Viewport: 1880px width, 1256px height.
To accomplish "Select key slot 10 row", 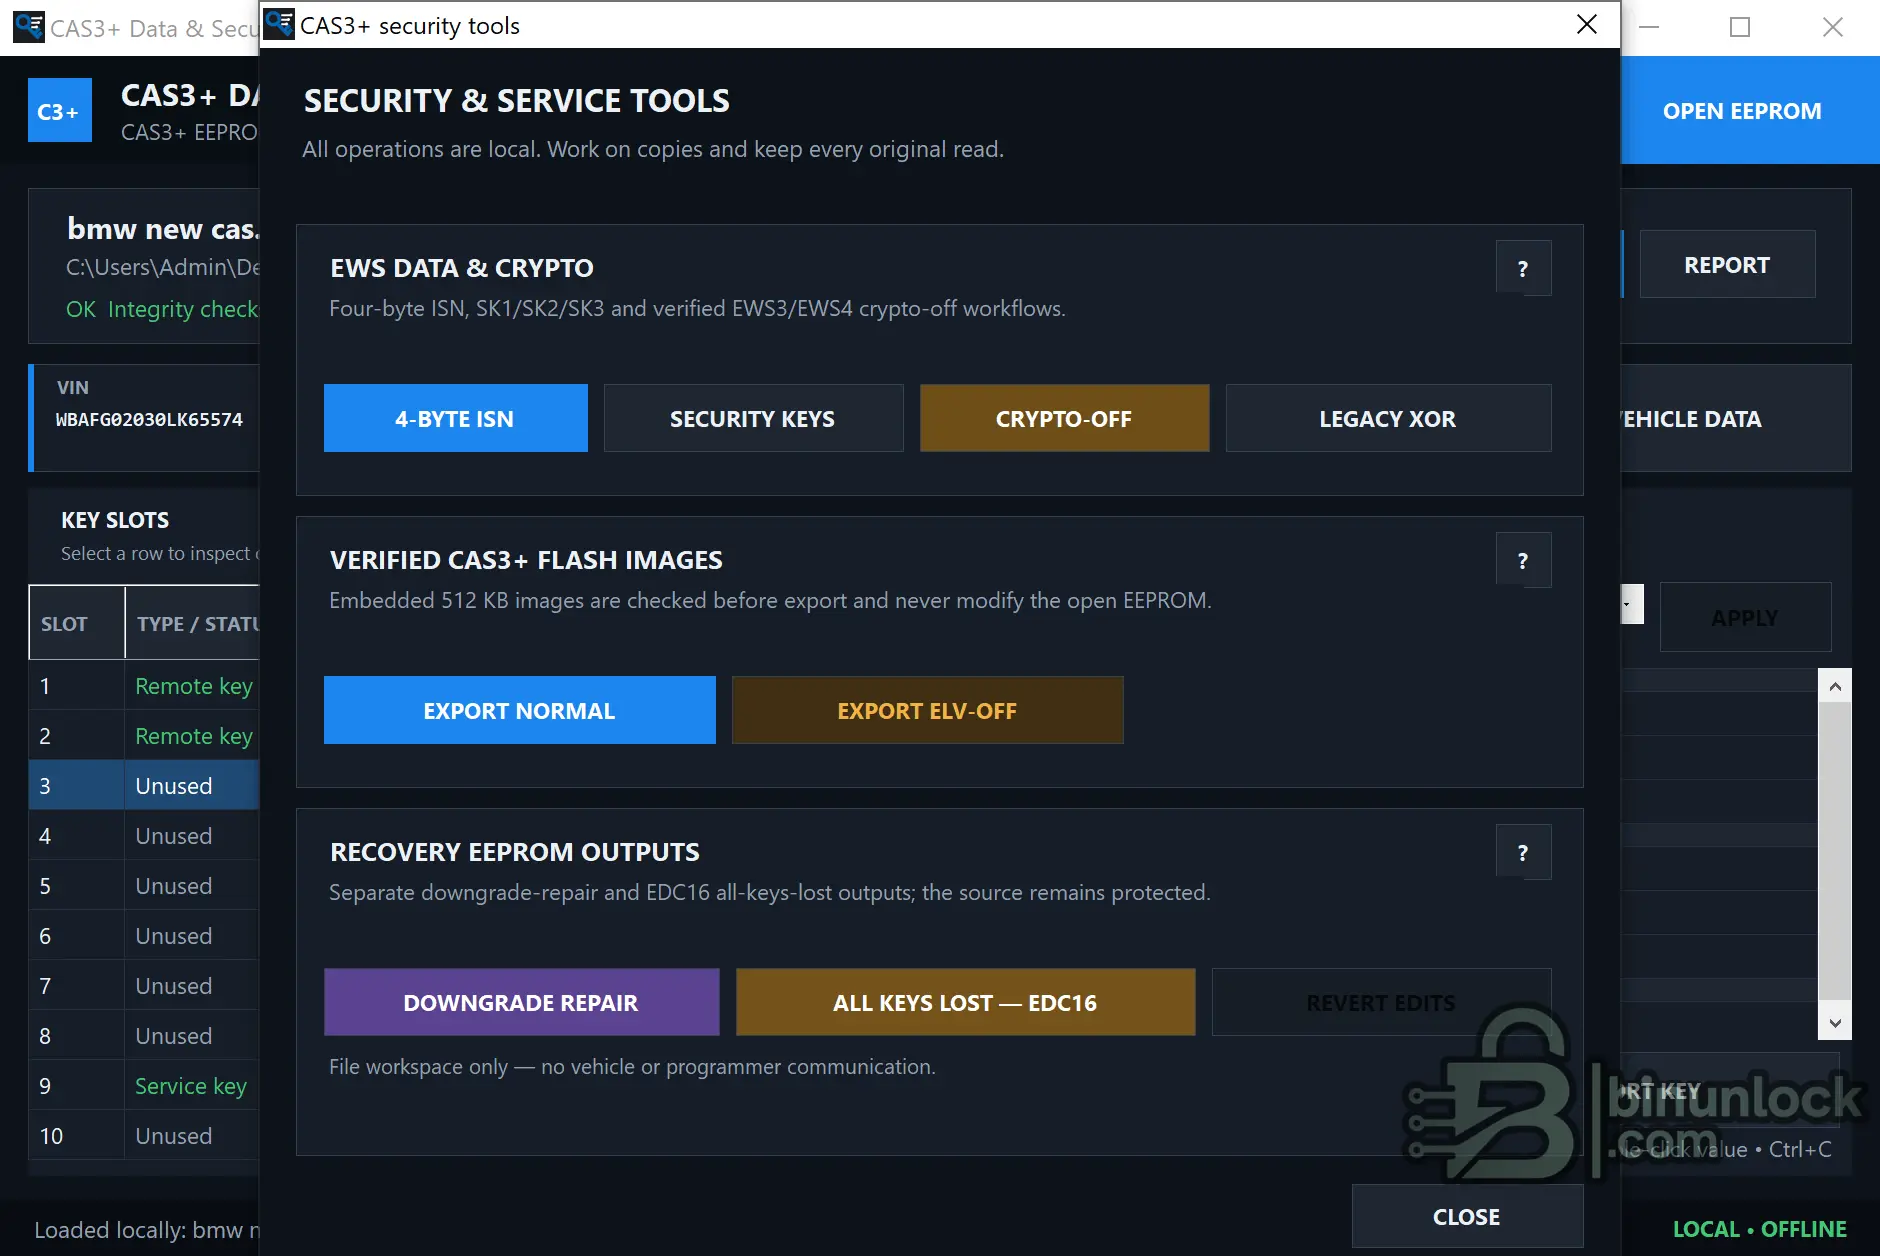I will pyautogui.click(x=144, y=1136).
